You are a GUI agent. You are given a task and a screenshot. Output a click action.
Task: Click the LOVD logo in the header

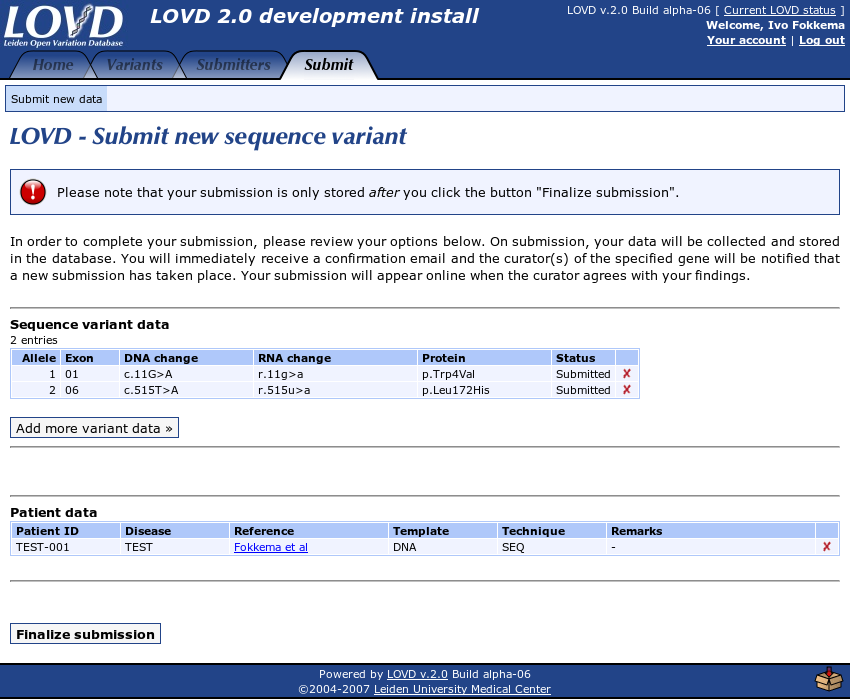pyautogui.click(x=63, y=25)
